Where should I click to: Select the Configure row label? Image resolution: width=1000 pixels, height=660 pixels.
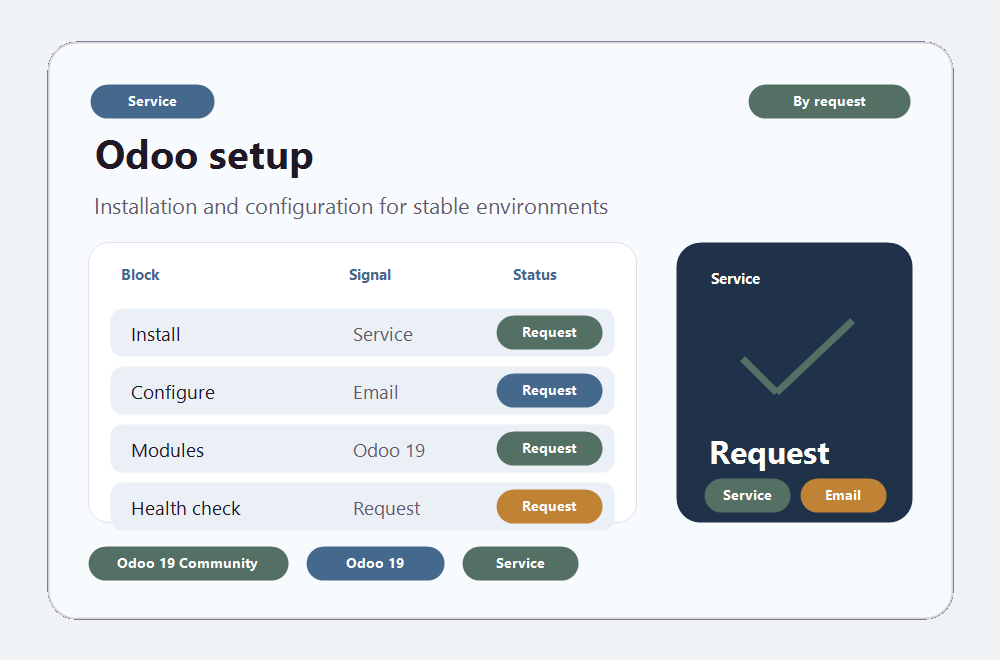tap(173, 392)
